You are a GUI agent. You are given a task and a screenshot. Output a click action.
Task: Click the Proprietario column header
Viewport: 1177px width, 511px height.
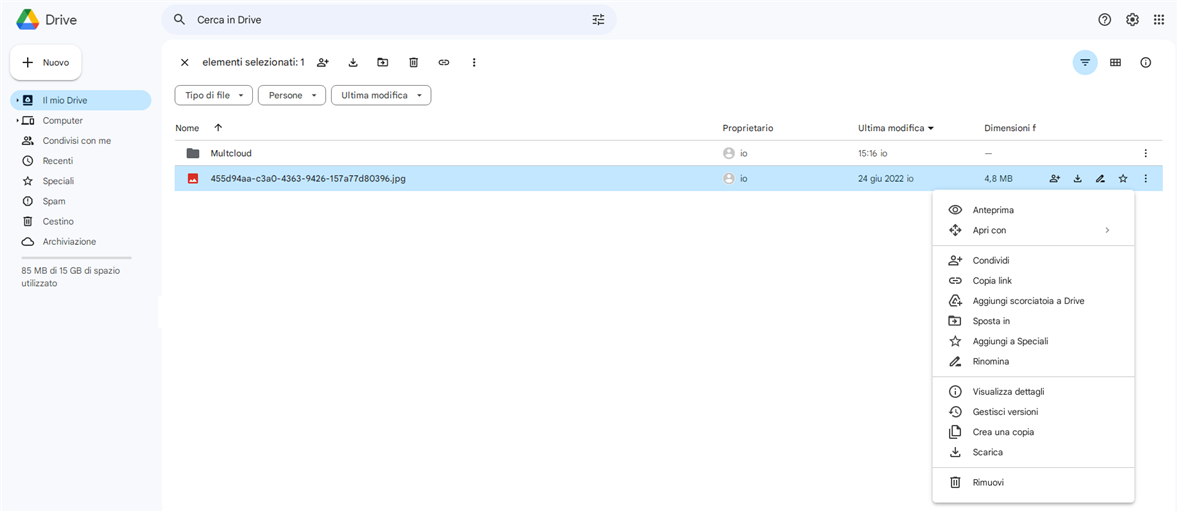point(748,128)
